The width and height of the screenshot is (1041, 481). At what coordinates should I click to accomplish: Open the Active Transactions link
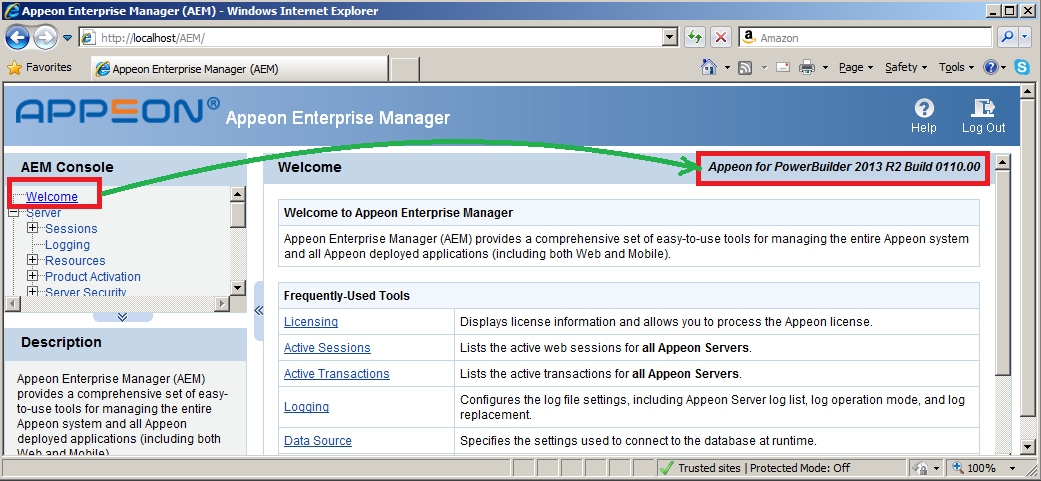click(x=337, y=374)
